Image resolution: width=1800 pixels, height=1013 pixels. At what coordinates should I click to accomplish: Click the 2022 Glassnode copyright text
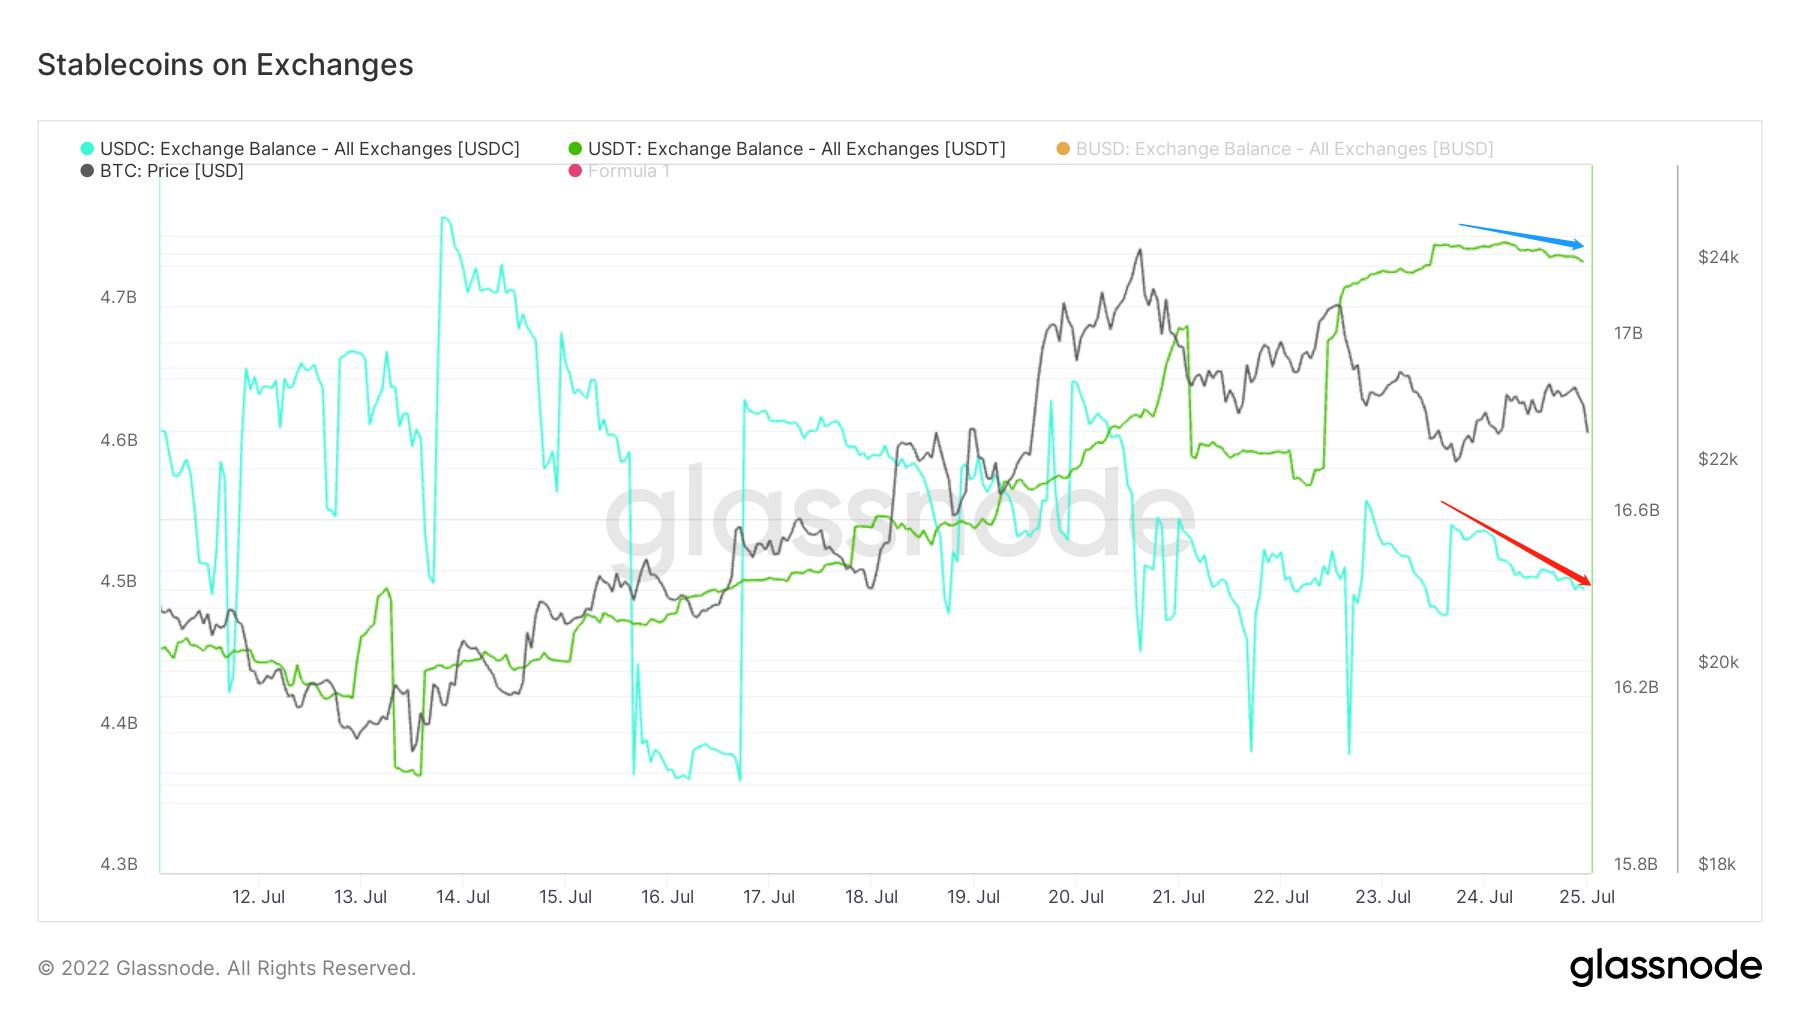(227, 968)
